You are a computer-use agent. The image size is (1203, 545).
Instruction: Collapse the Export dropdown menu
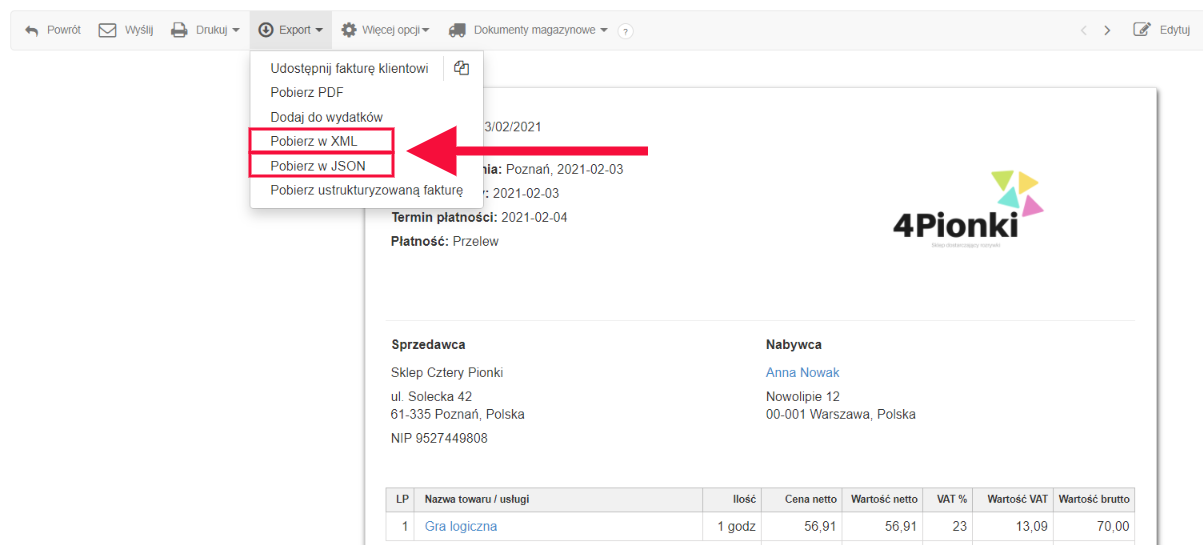(318, 31)
